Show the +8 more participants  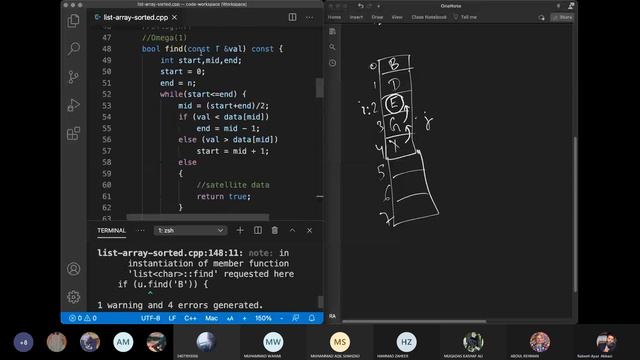point(23,342)
